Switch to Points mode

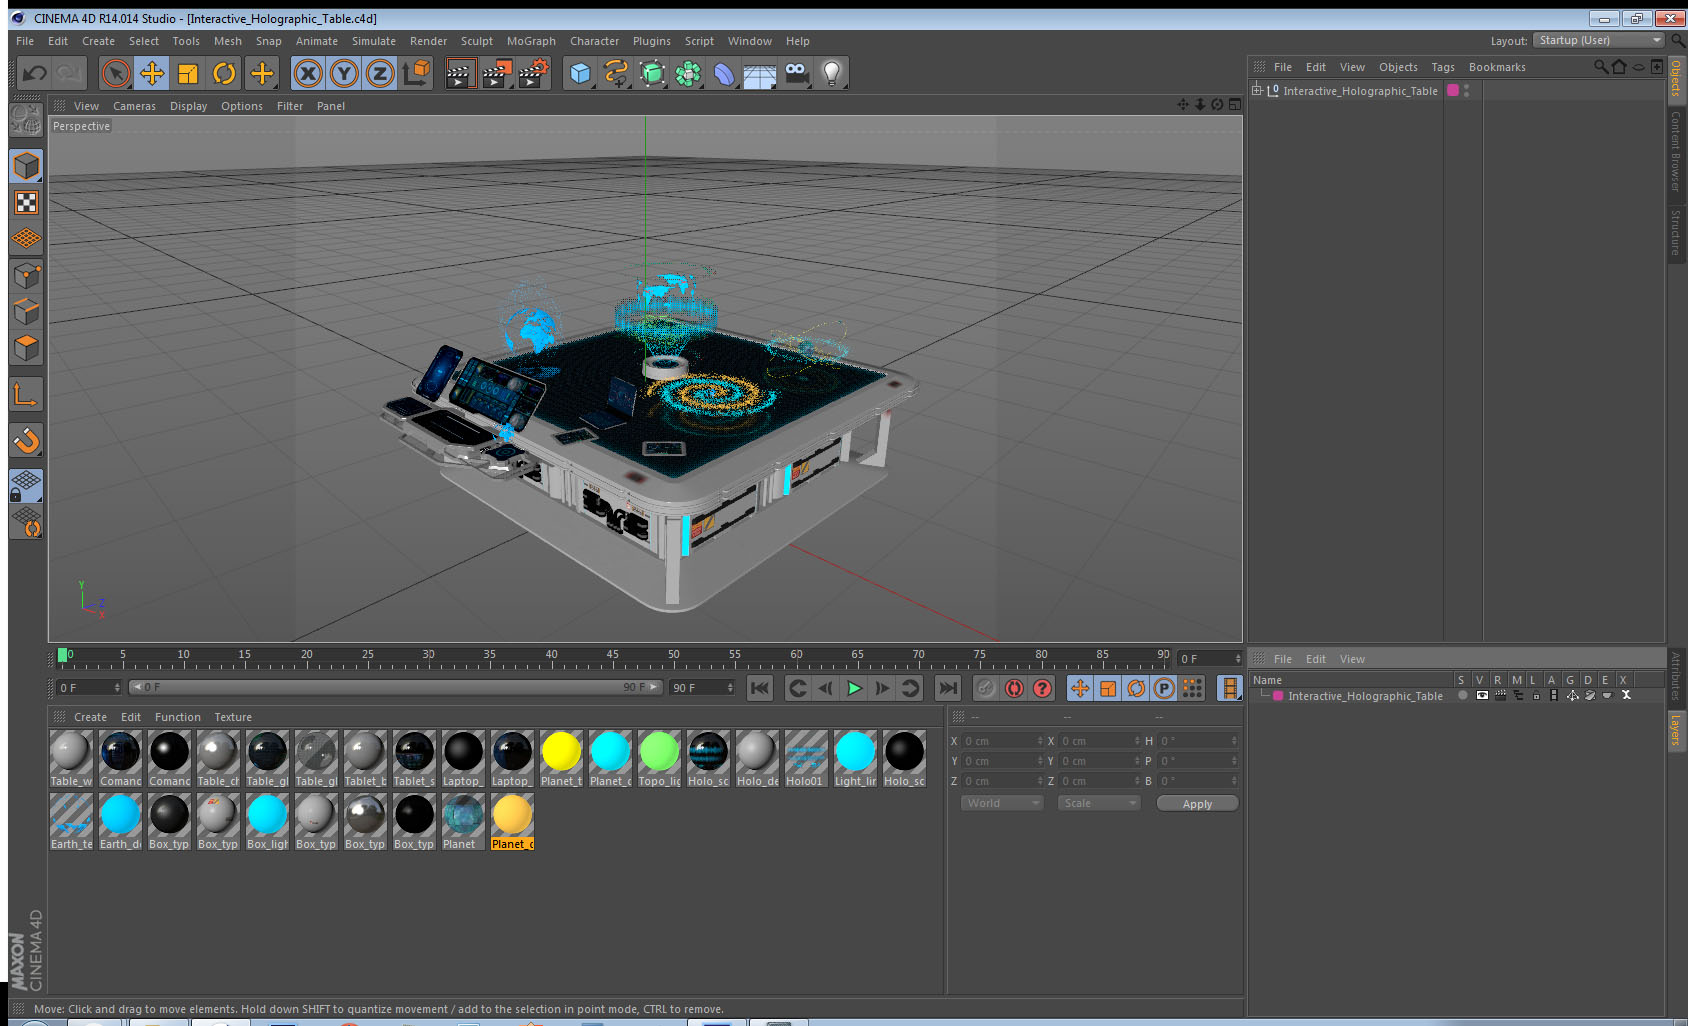(x=26, y=276)
